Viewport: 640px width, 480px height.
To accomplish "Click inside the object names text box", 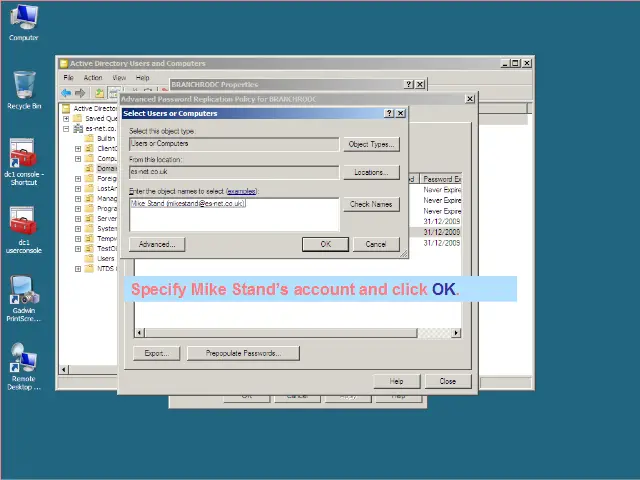I will point(233,216).
